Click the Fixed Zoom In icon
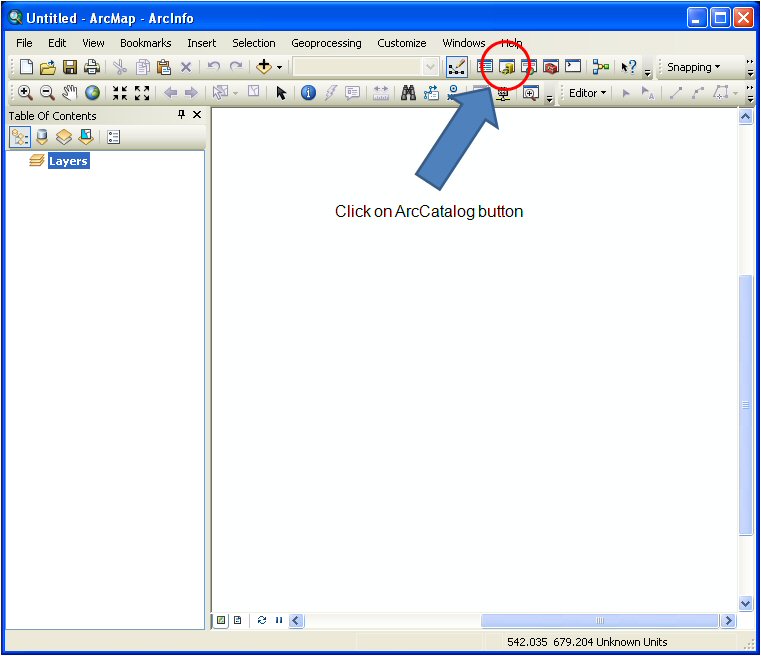The width and height of the screenshot is (761, 656). tap(120, 93)
